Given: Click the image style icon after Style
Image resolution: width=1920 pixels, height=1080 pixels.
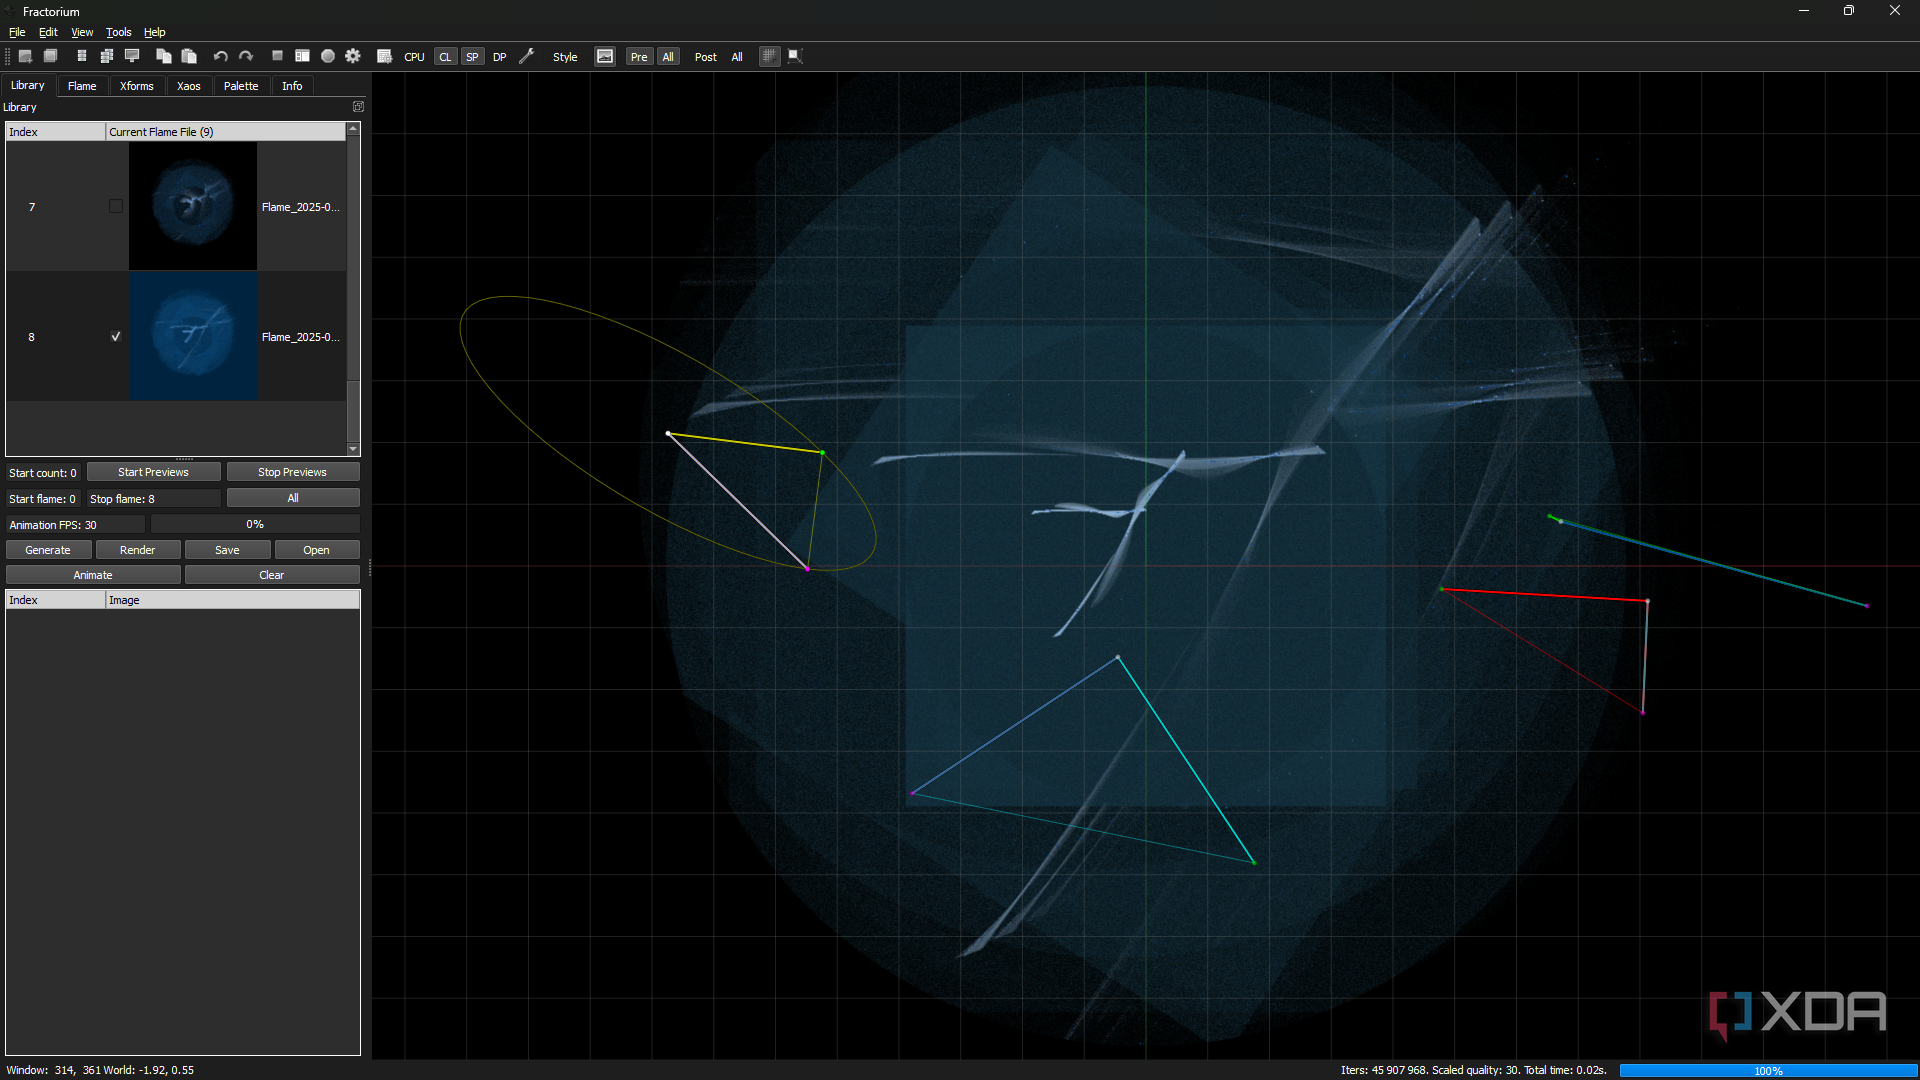Looking at the screenshot, I should coord(605,56).
